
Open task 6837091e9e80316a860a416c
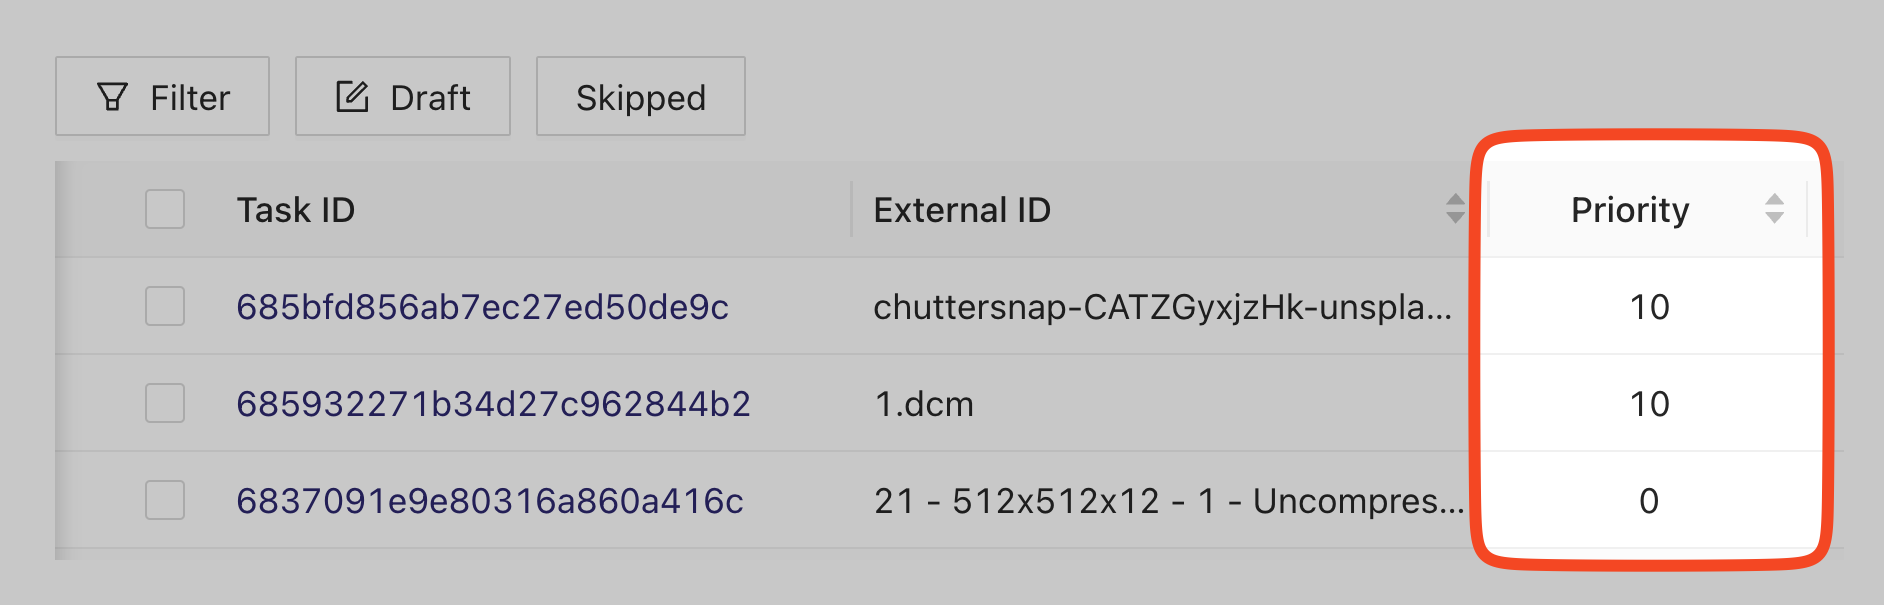(x=490, y=501)
